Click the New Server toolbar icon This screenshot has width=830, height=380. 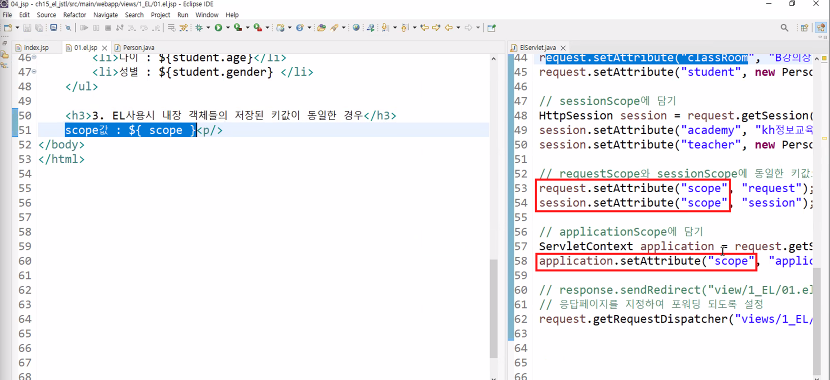[280, 28]
